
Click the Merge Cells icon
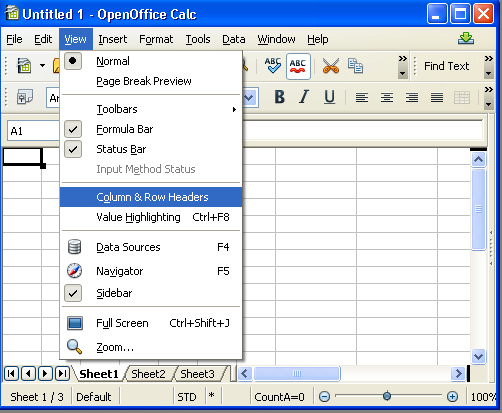point(462,98)
